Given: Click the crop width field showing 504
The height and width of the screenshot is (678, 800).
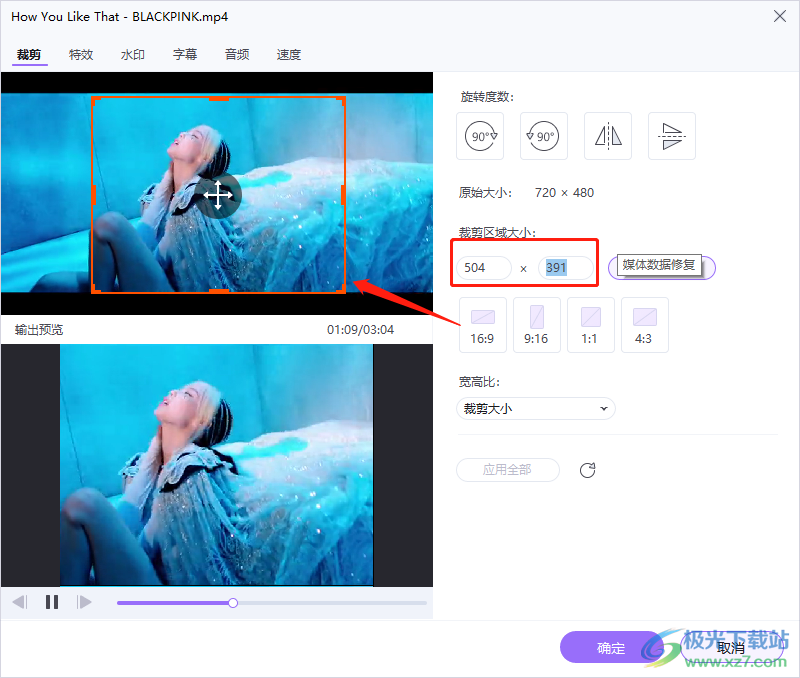Looking at the screenshot, I should coord(484,268).
